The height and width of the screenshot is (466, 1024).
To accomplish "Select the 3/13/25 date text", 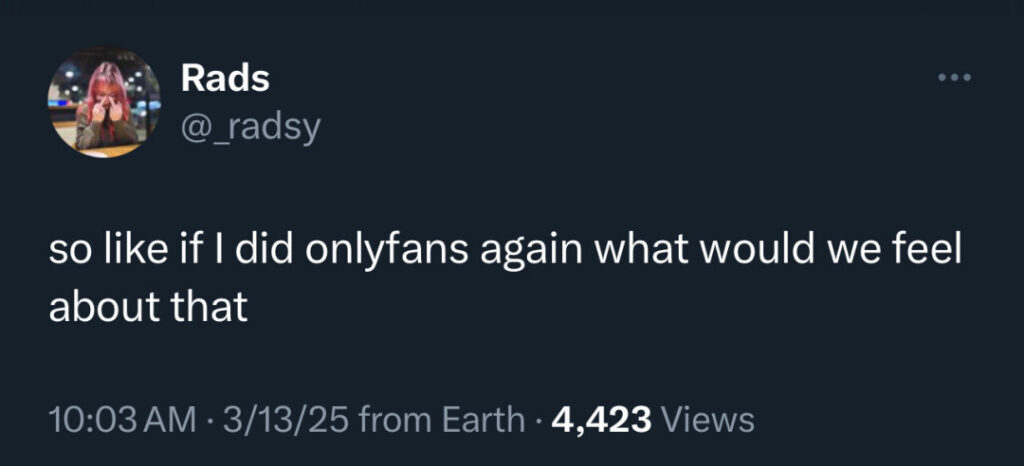I will tap(285, 419).
